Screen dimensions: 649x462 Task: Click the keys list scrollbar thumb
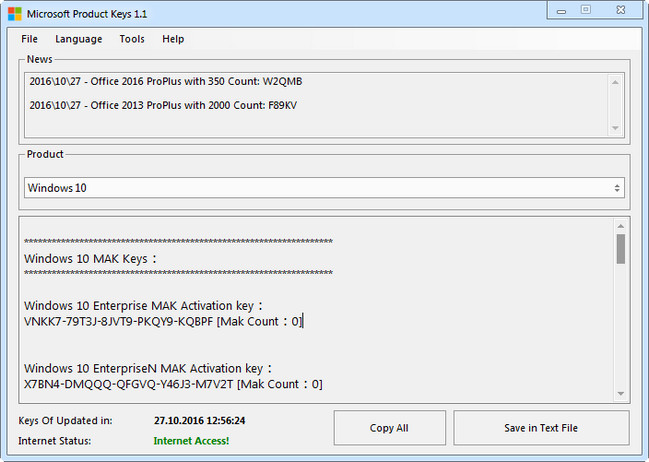pos(620,249)
